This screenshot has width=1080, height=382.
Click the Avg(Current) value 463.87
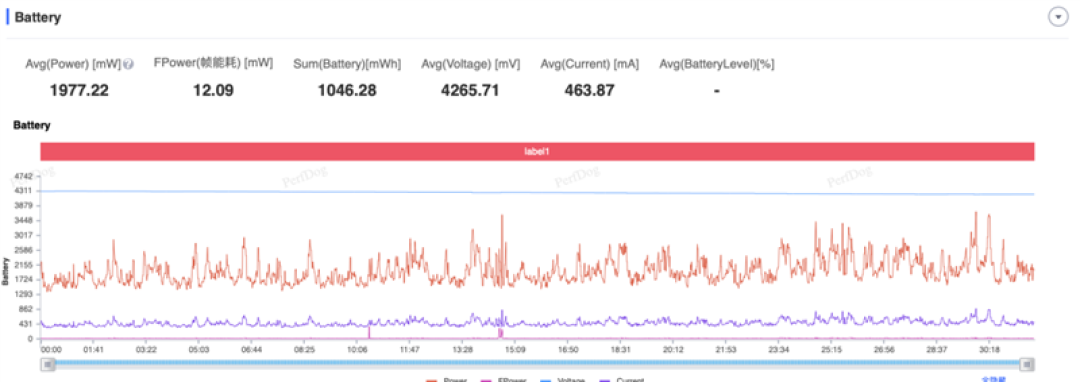(589, 90)
